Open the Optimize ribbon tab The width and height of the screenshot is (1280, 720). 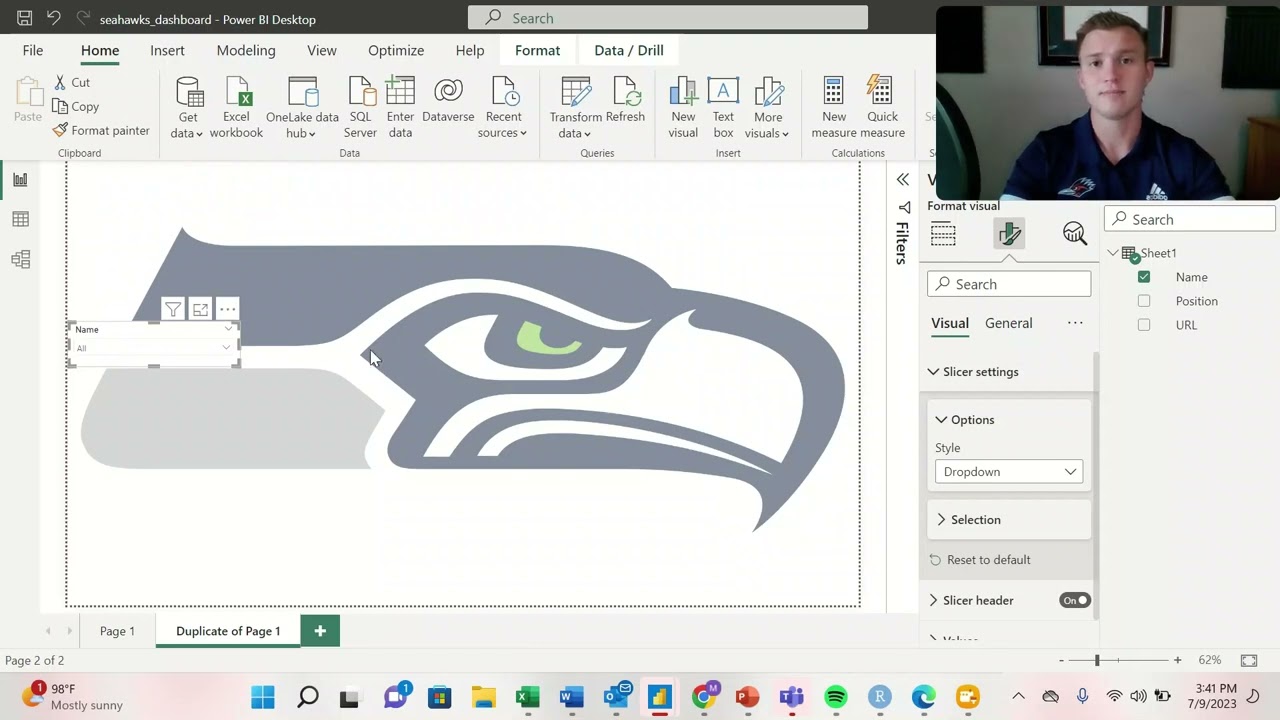[396, 50]
